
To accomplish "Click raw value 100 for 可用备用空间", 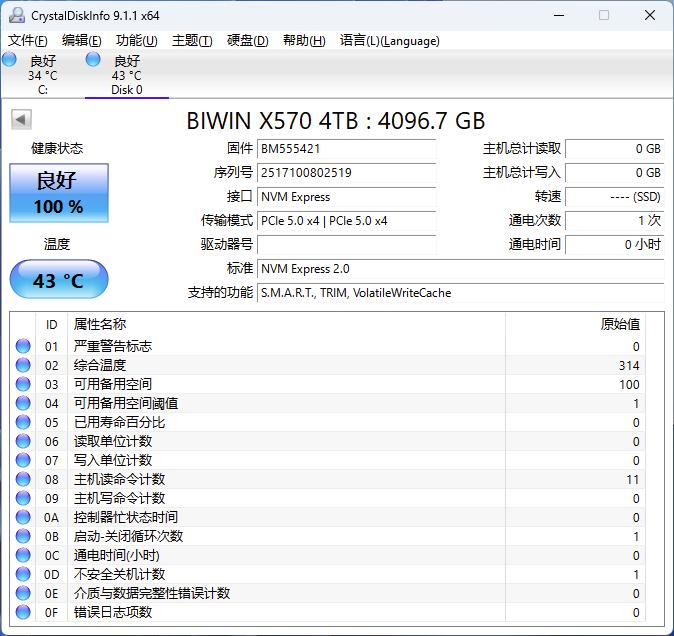I will (629, 385).
